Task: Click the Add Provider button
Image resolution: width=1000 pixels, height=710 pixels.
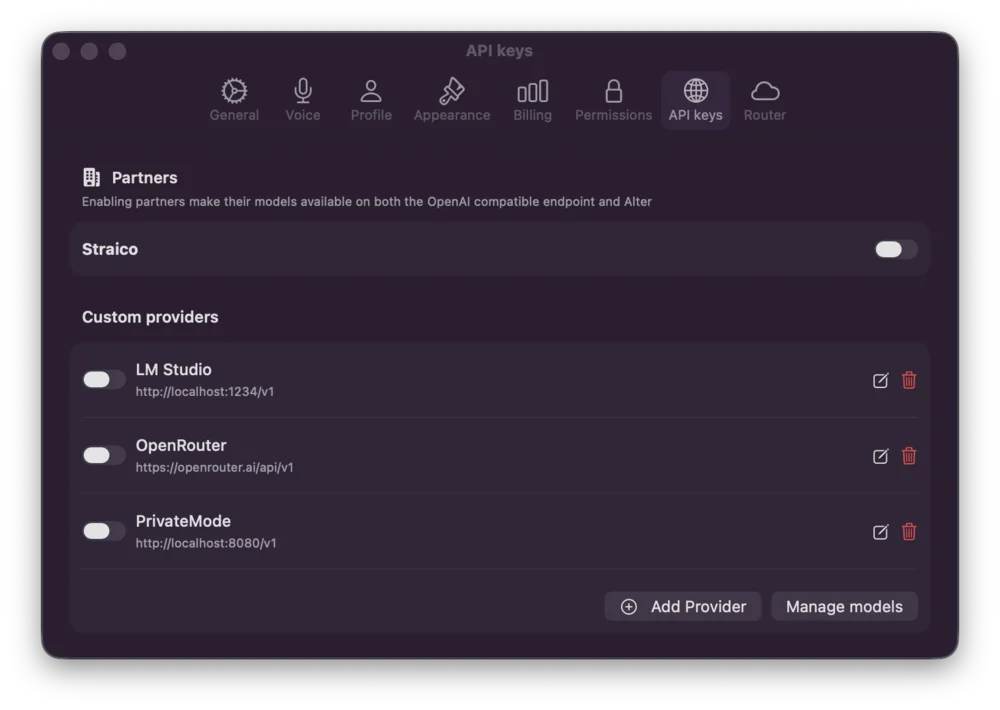Action: click(x=682, y=606)
